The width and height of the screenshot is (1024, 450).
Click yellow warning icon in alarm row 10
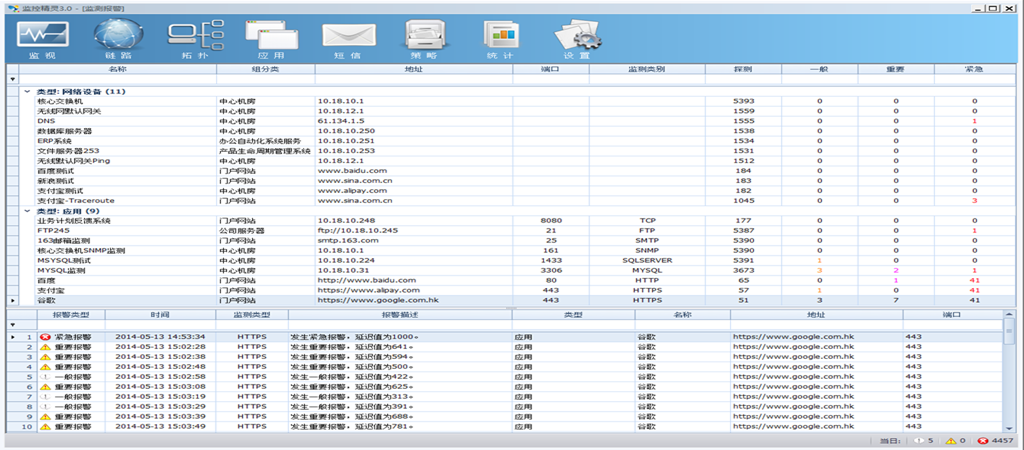[45, 426]
